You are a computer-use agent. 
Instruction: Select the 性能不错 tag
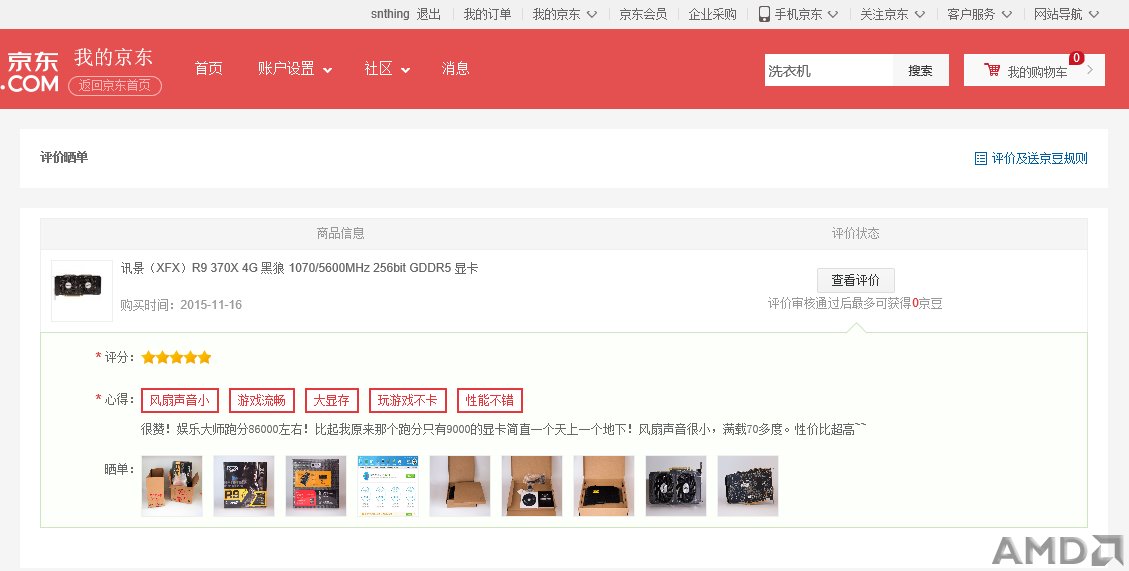pyautogui.click(x=490, y=400)
